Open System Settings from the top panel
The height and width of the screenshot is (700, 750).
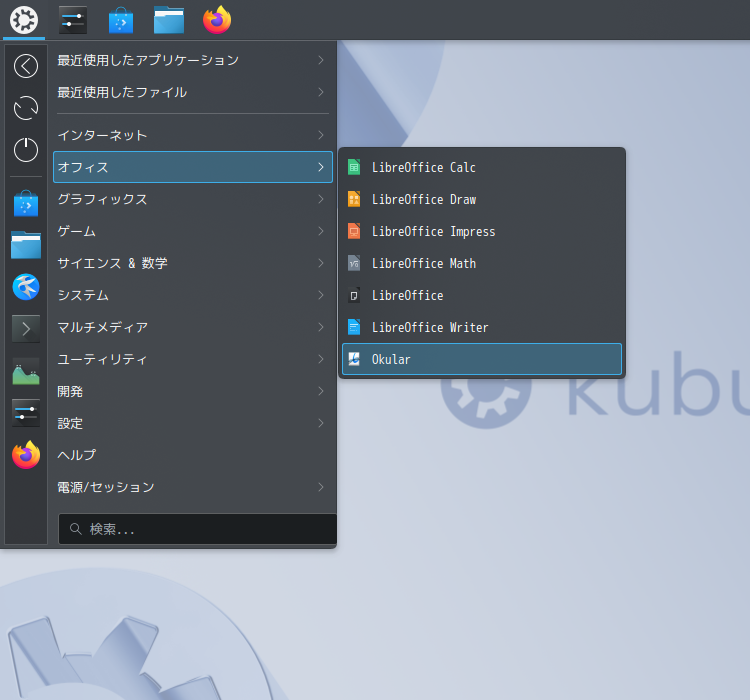(73, 20)
